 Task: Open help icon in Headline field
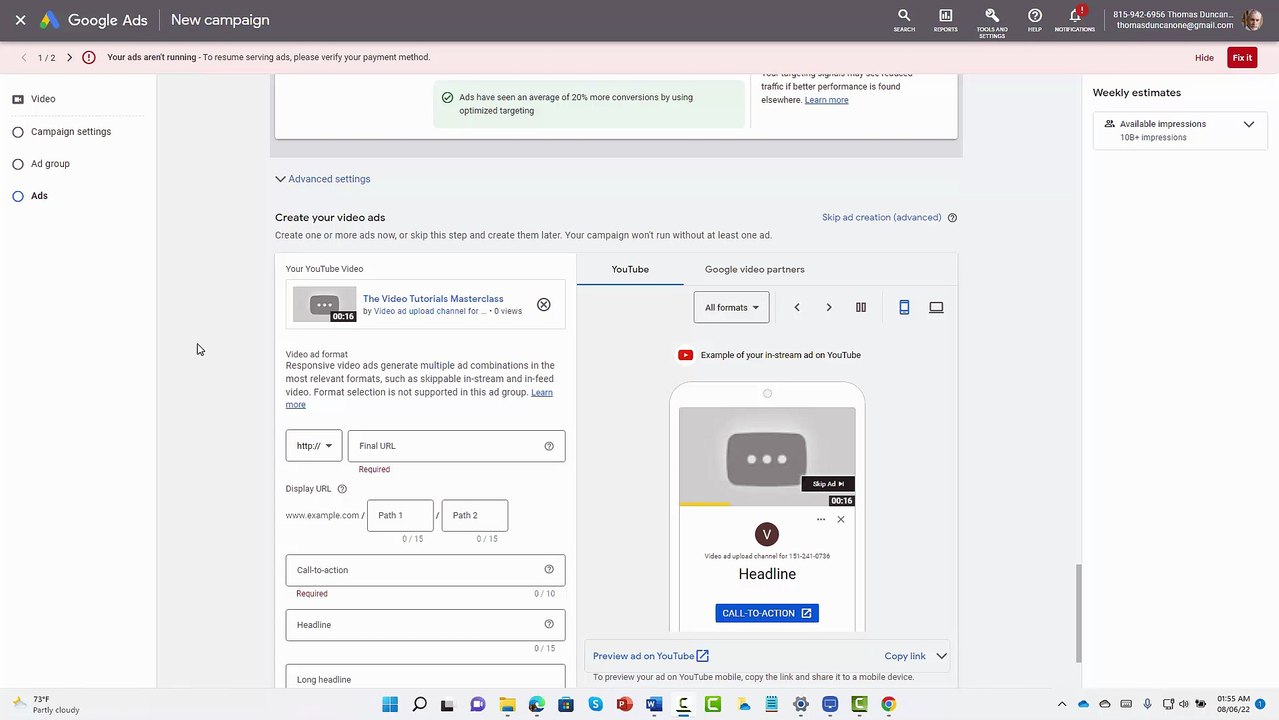[x=549, y=625]
